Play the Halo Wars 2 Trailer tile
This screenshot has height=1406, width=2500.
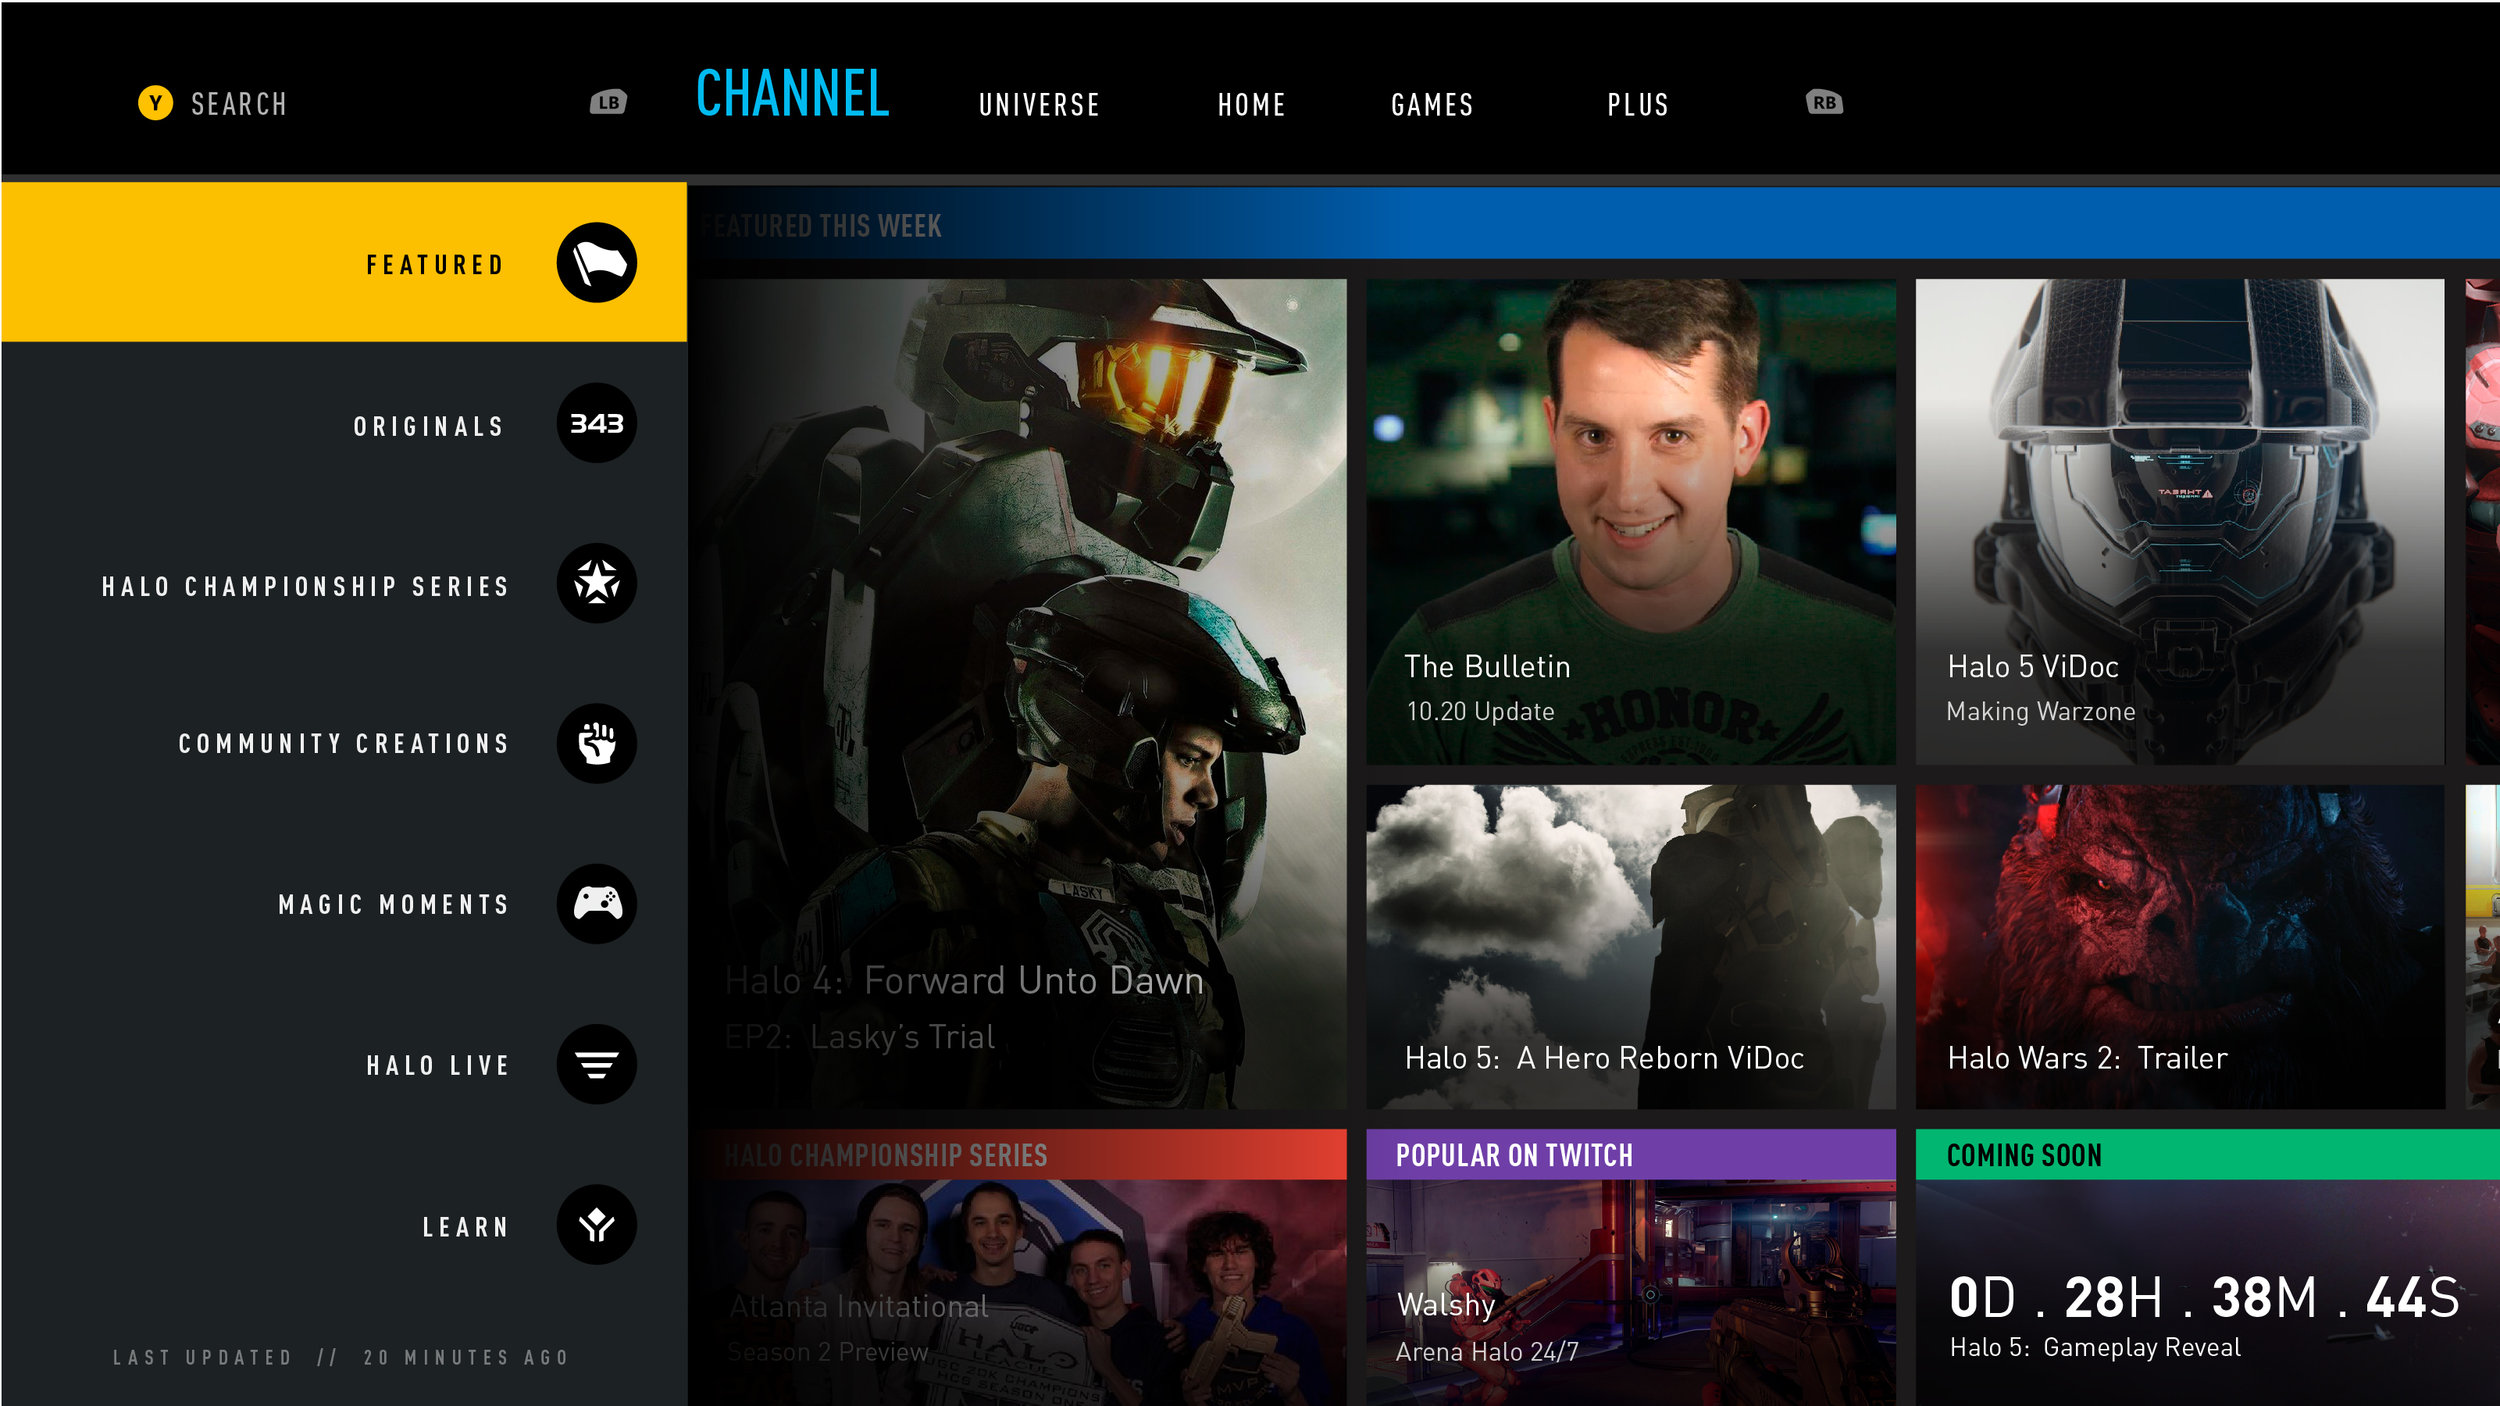pyautogui.click(x=2180, y=947)
